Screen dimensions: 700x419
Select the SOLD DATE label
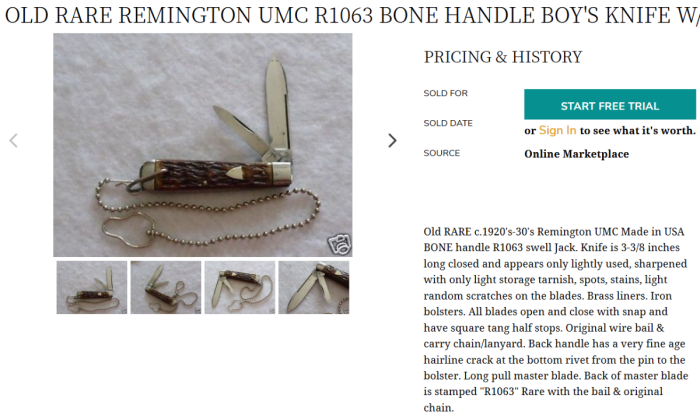click(448, 123)
